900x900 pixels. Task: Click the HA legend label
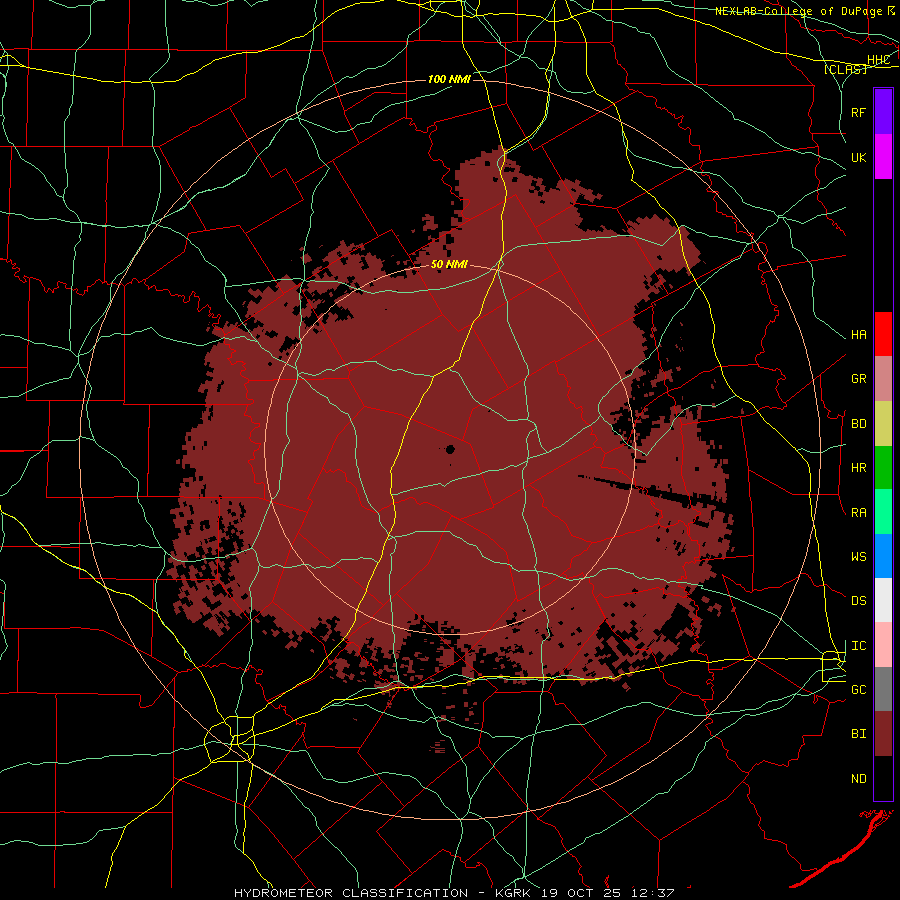pyautogui.click(x=858, y=335)
